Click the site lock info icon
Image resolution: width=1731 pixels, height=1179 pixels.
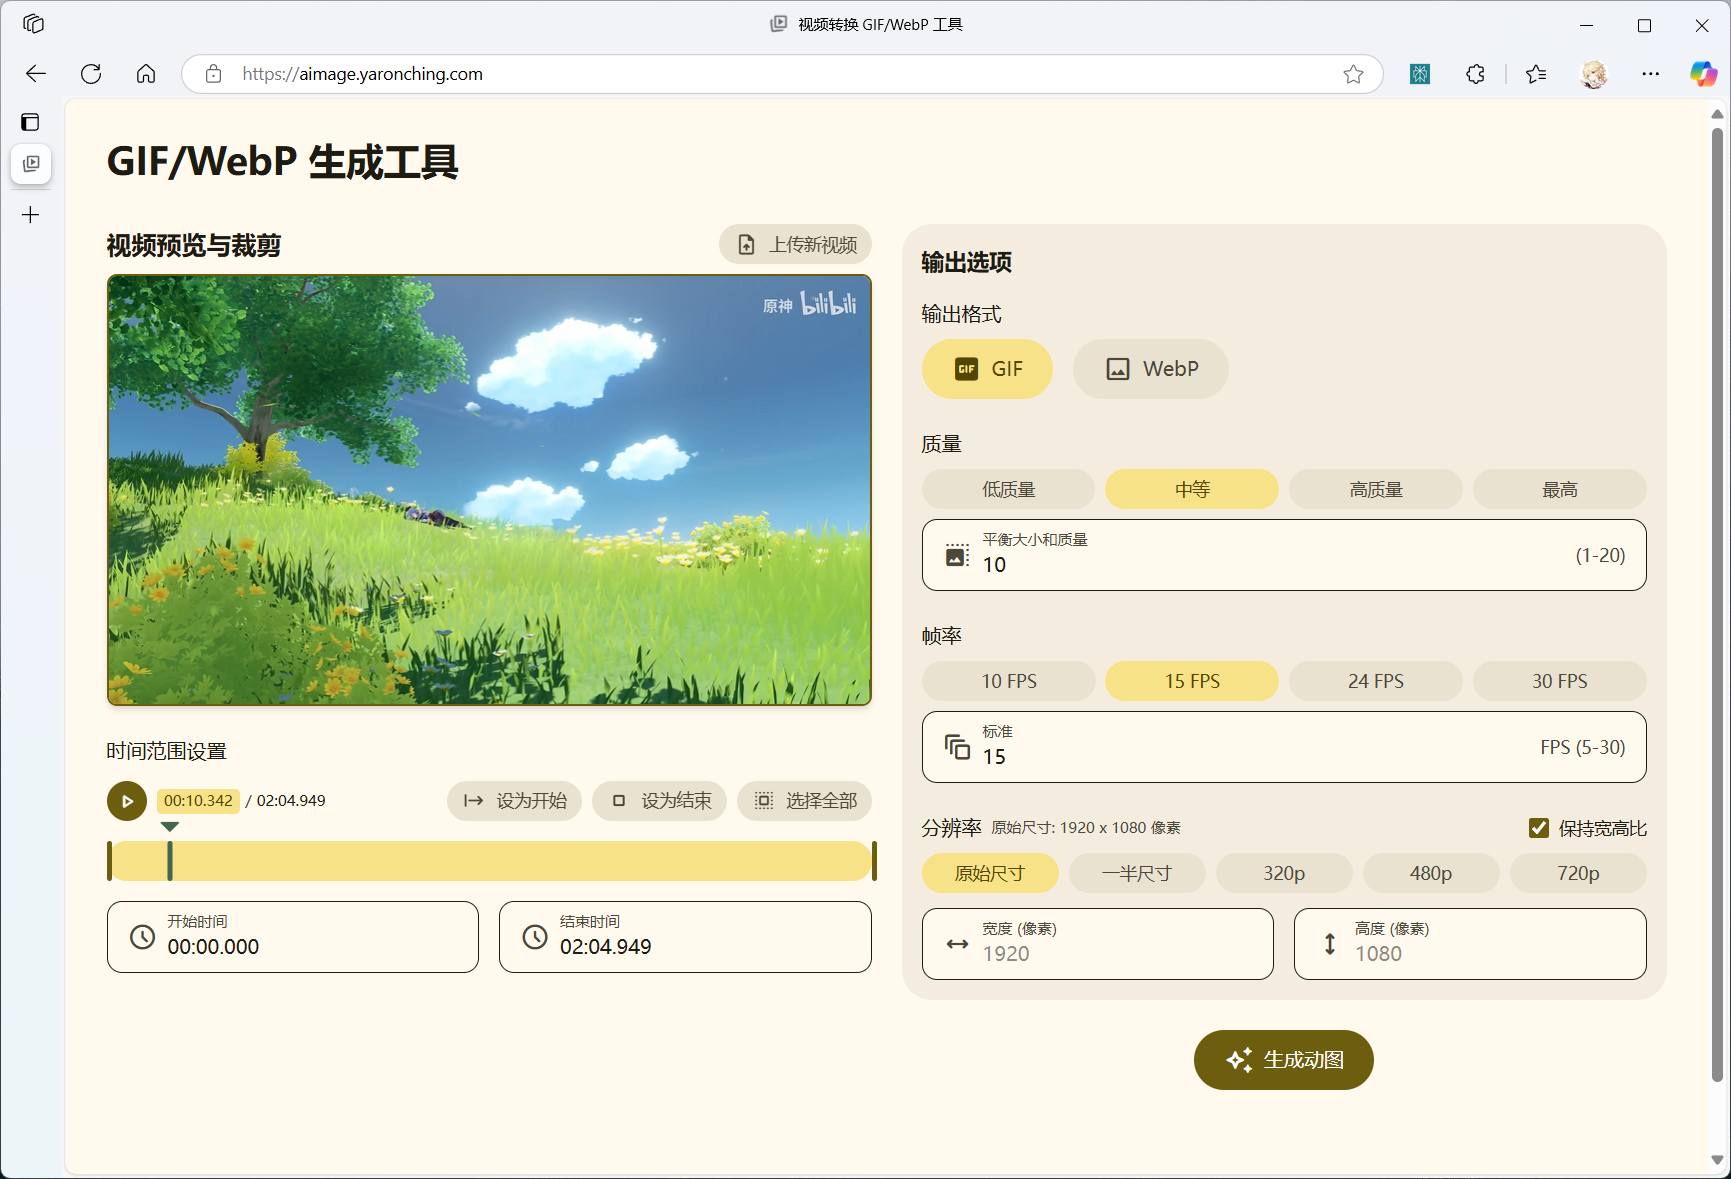pos(213,74)
